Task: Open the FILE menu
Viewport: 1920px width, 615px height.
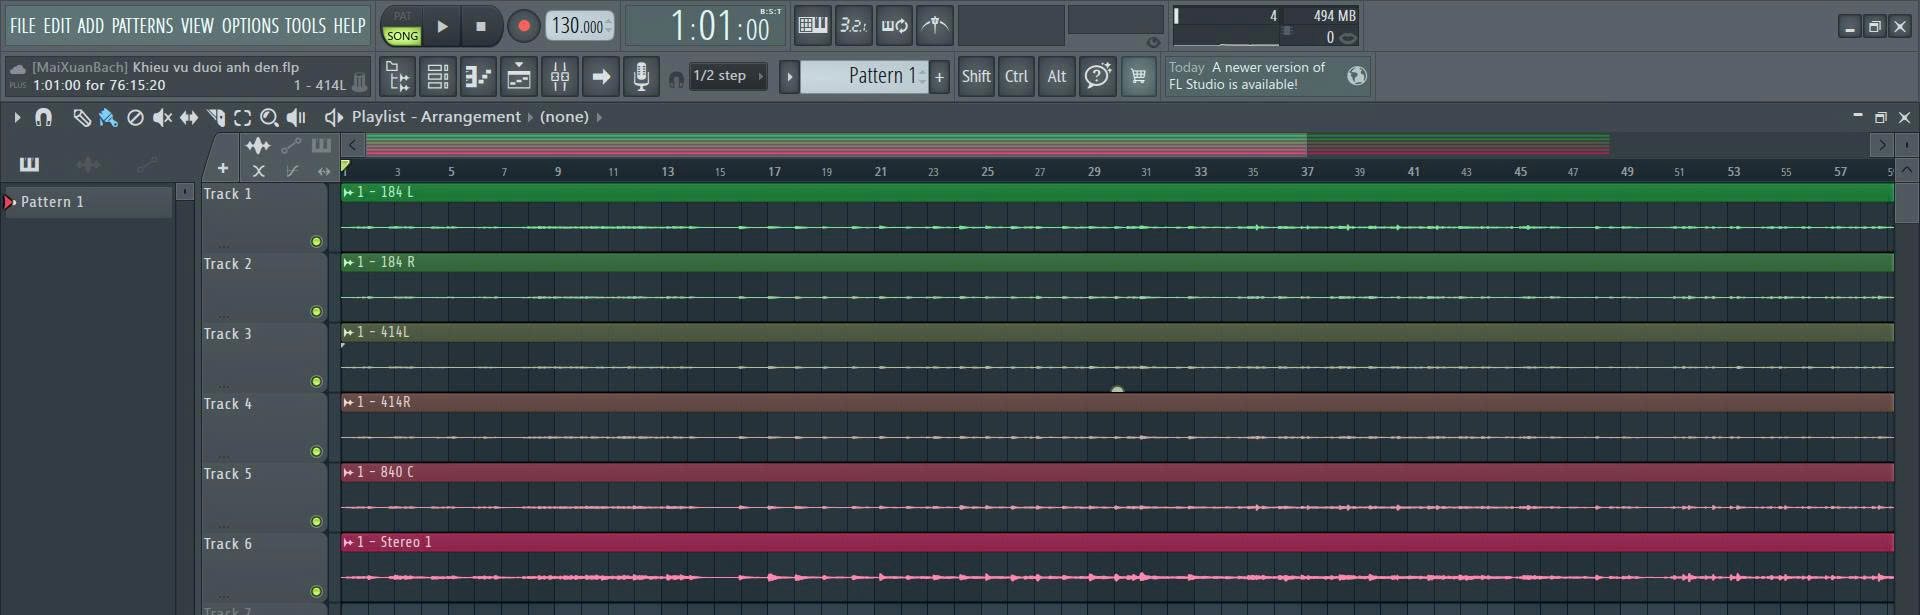Action: pos(22,26)
